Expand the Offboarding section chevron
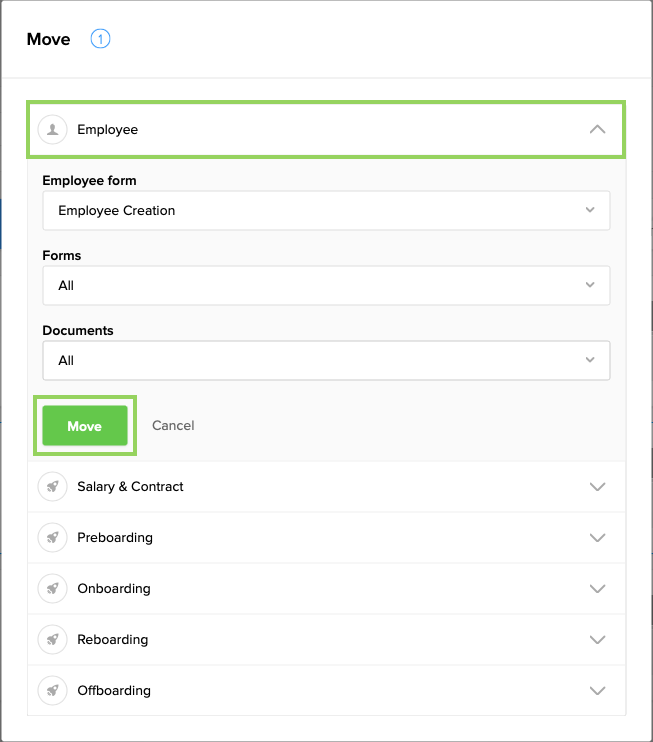The height and width of the screenshot is (742, 653). pyautogui.click(x=597, y=691)
